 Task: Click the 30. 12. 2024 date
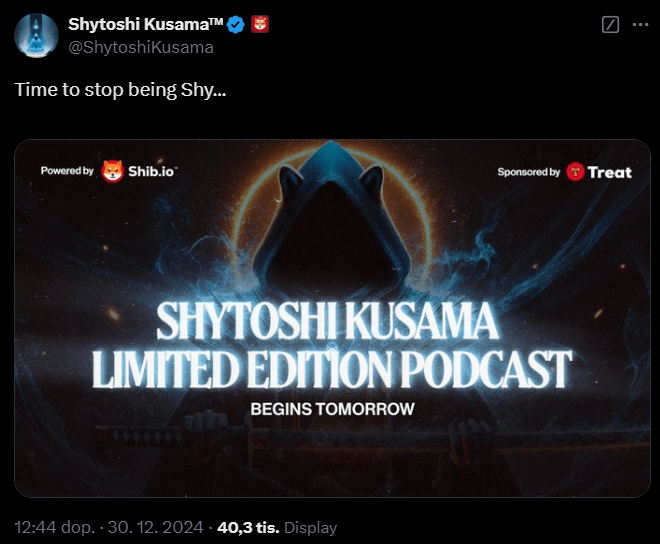pyautogui.click(x=155, y=527)
